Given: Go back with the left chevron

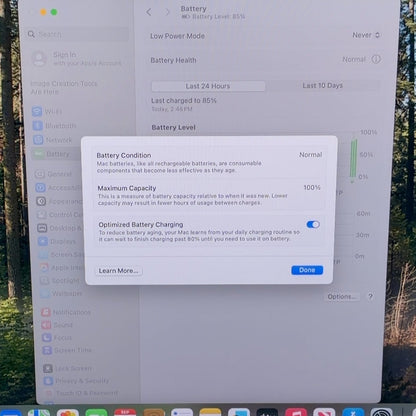Looking at the screenshot, I should [149, 12].
